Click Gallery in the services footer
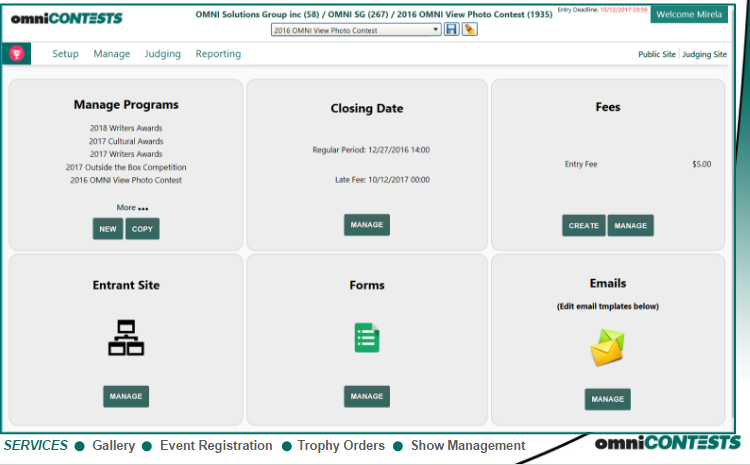This screenshot has width=750, height=465. click(113, 445)
